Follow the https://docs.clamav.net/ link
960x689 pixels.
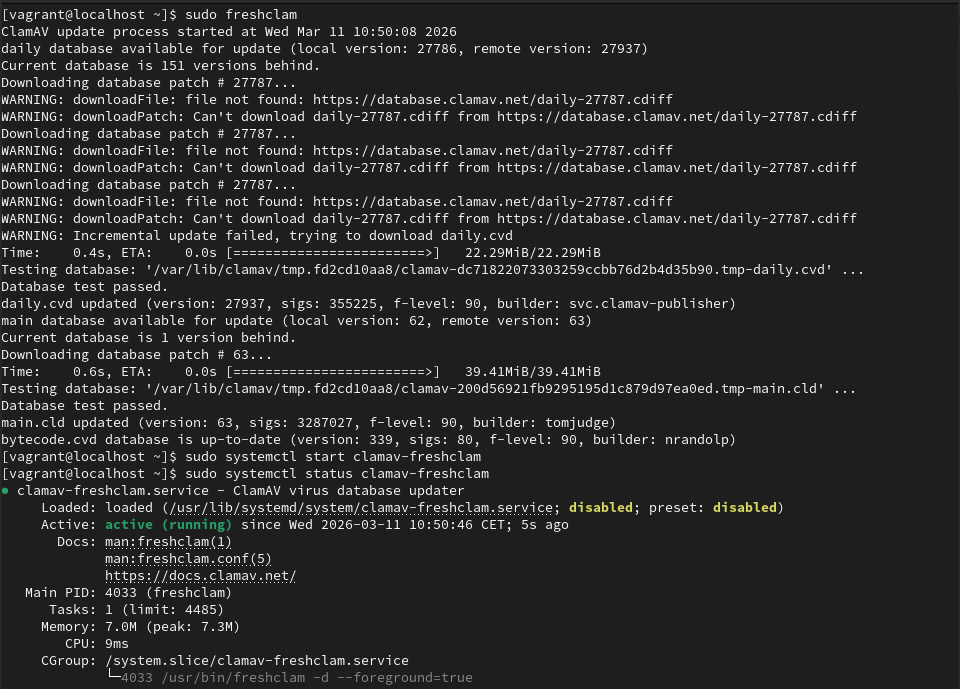[200, 576]
